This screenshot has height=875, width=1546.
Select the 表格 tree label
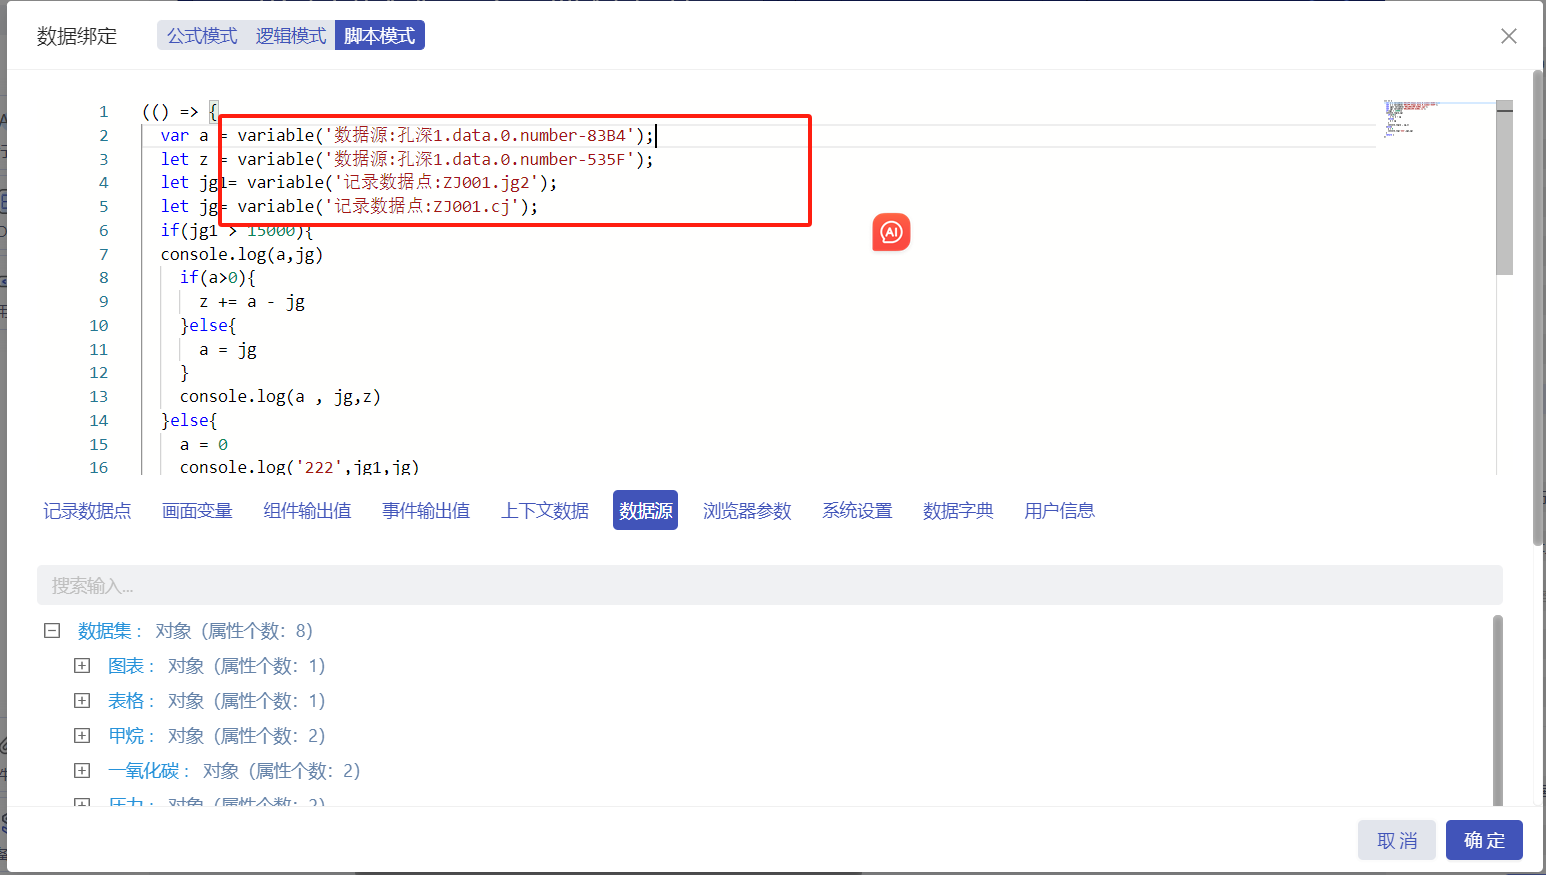click(126, 701)
